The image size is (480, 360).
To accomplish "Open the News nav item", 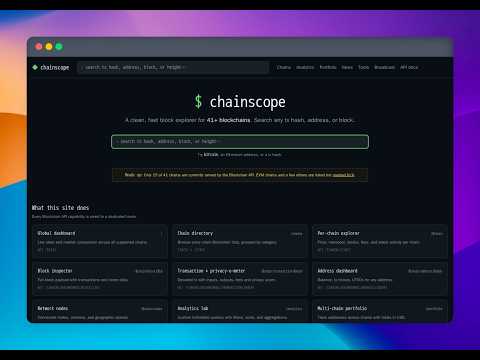I will pos(347,67).
